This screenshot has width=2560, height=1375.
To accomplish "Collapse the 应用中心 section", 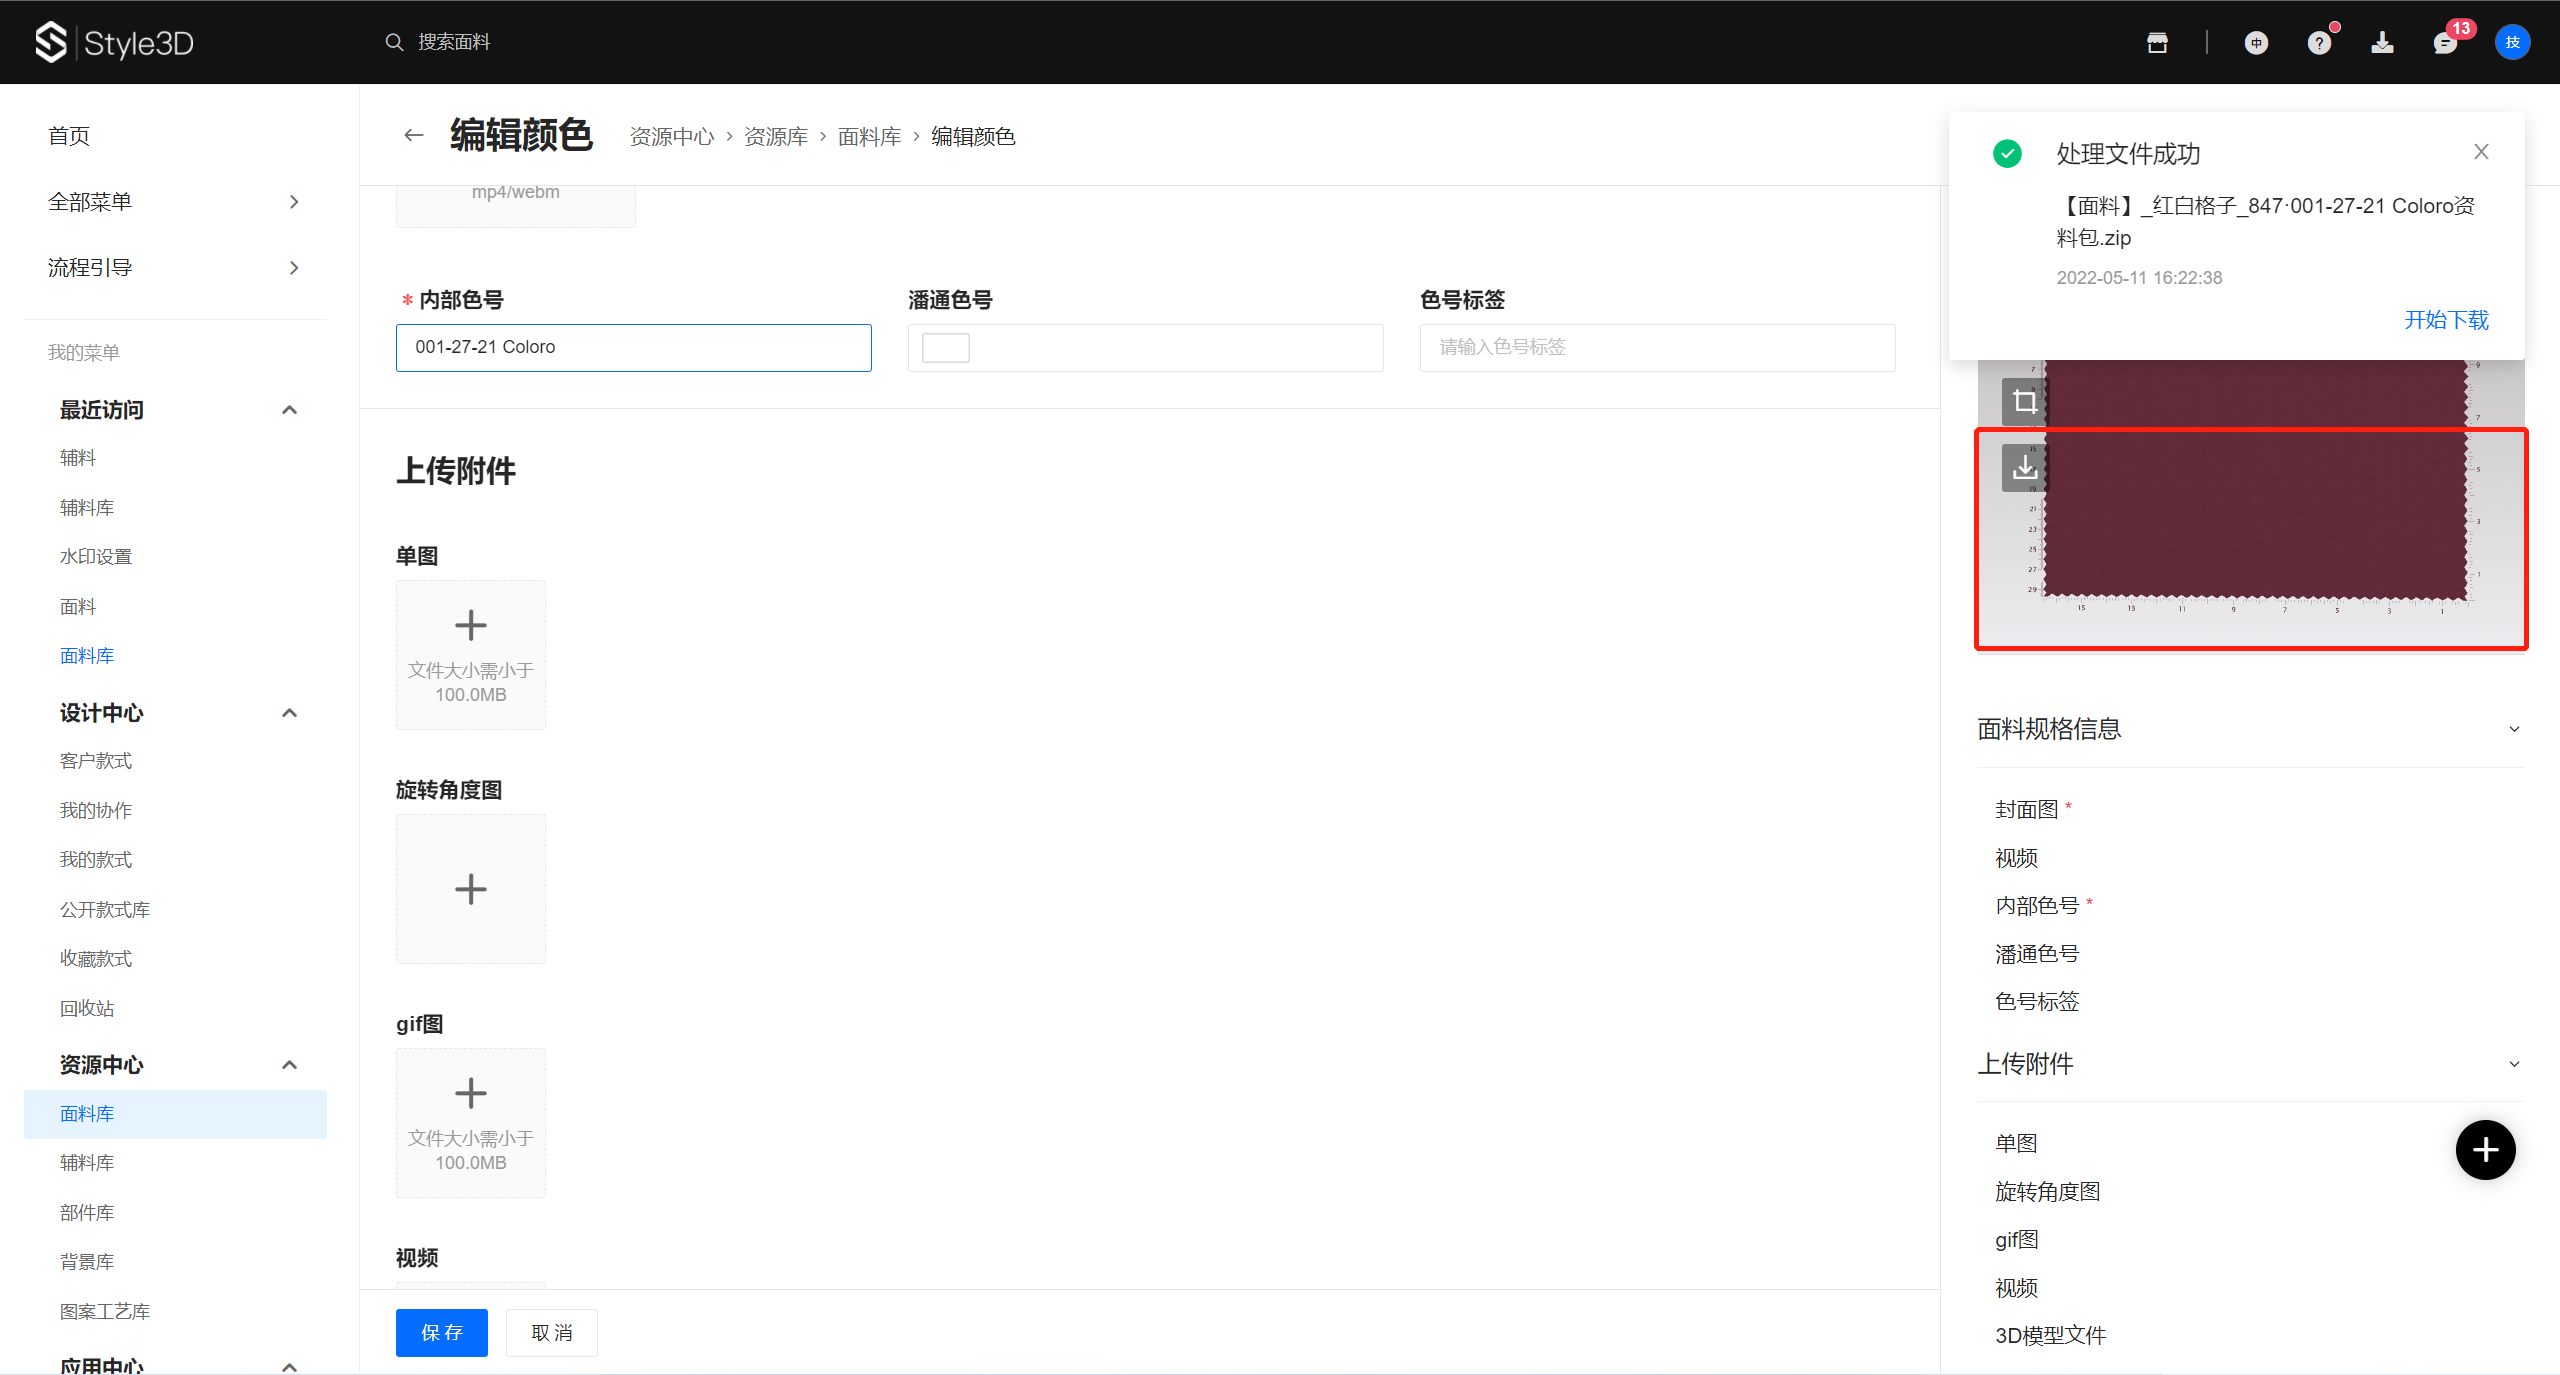I will pos(289,1366).
